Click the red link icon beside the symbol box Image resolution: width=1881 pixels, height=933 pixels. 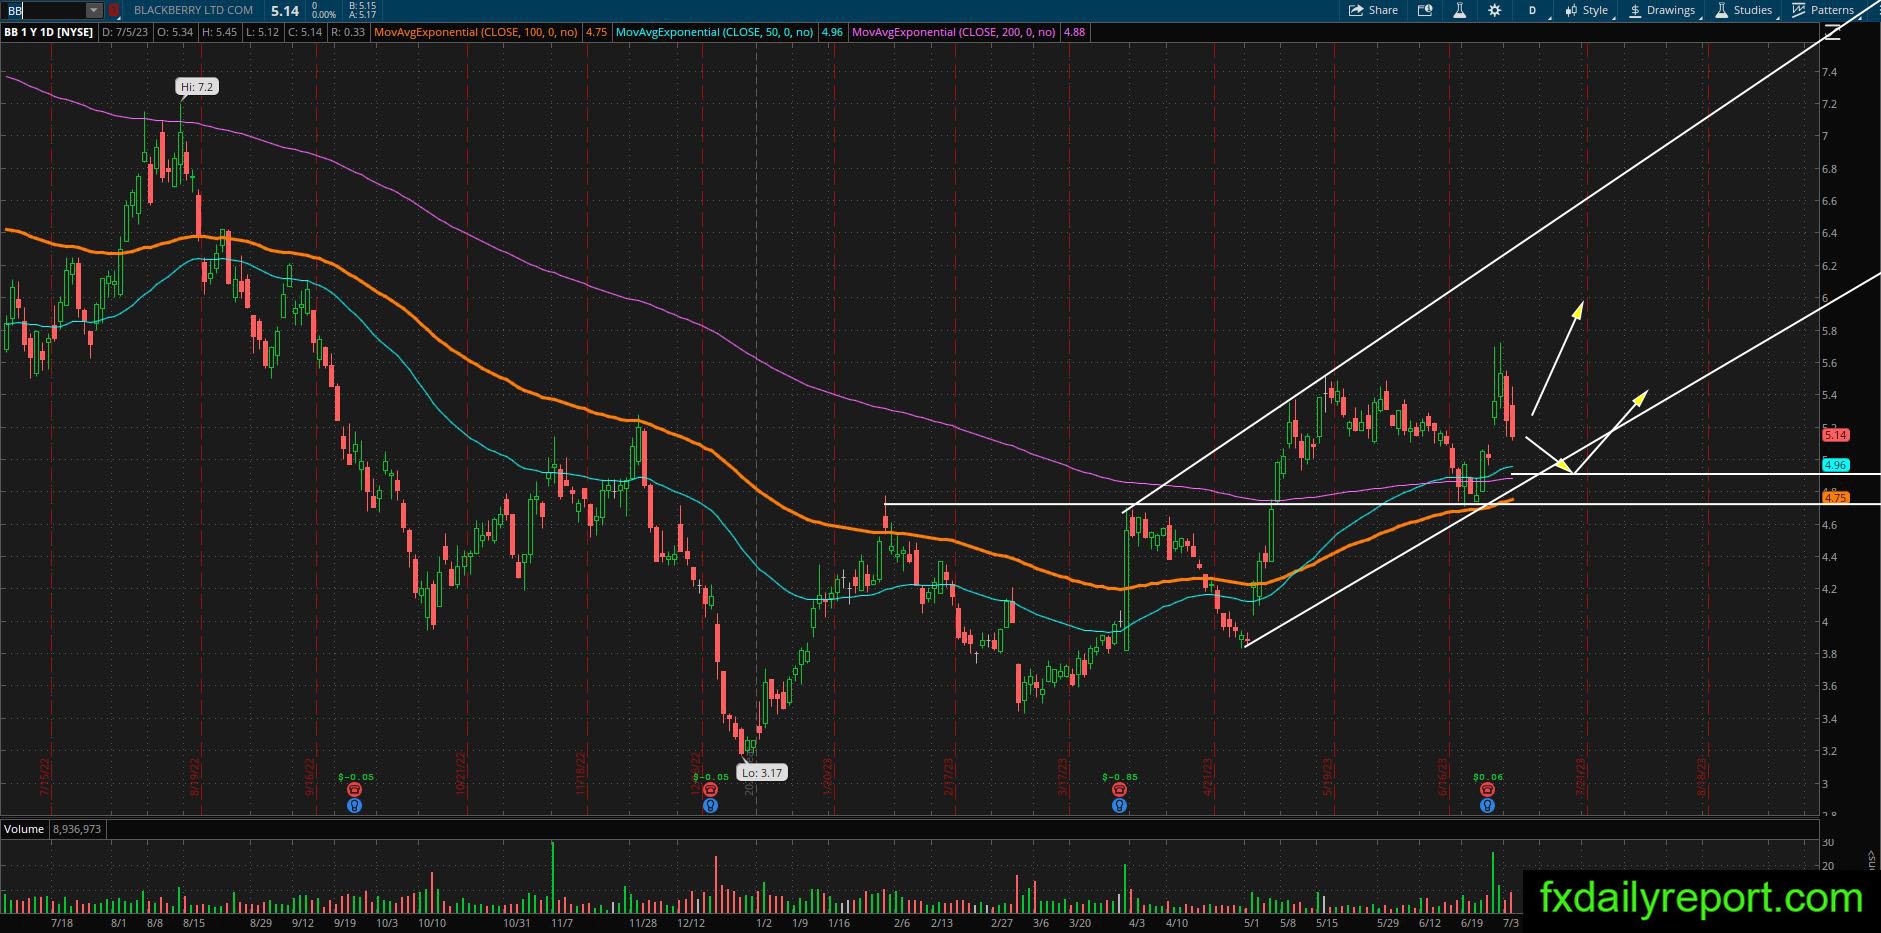[x=113, y=10]
